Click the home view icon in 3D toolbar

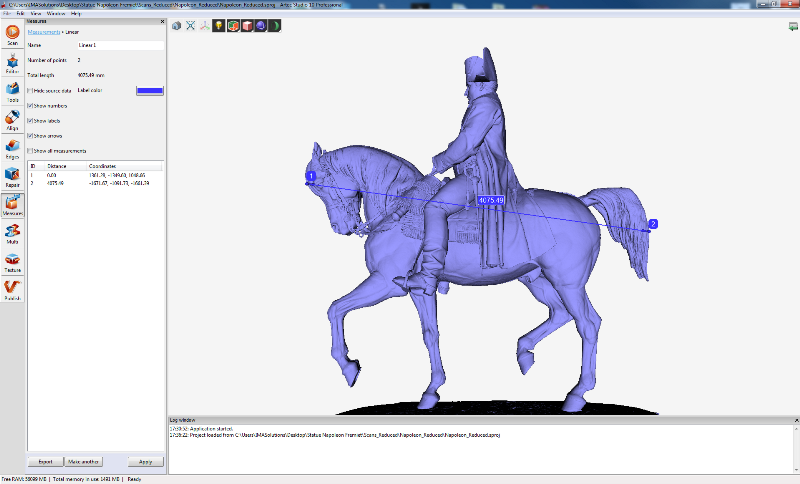tap(177, 26)
